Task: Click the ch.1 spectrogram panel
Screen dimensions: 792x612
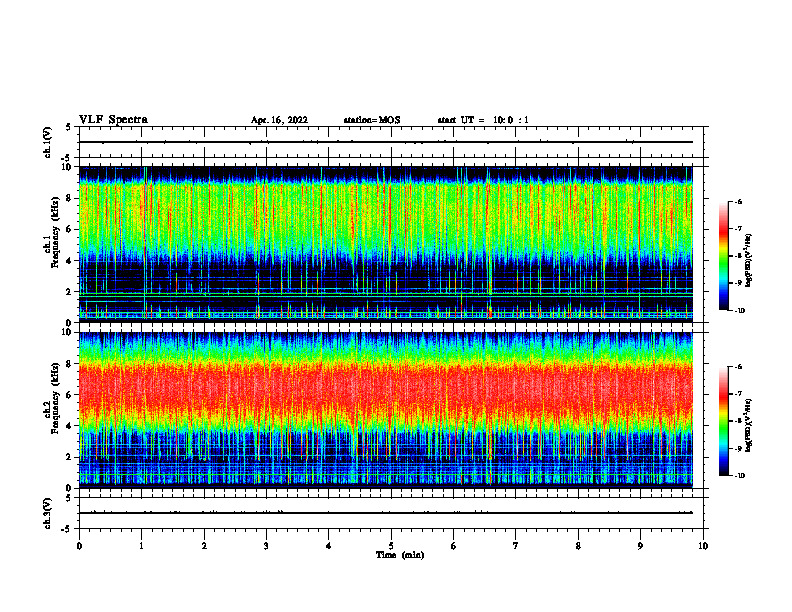Action: coord(386,244)
